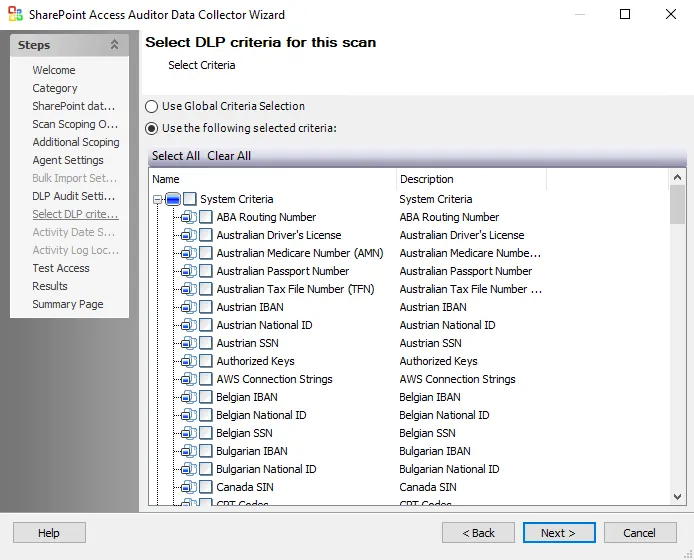The height and width of the screenshot is (560, 694).
Task: Click the scrollbar up arrow
Action: coord(677,177)
